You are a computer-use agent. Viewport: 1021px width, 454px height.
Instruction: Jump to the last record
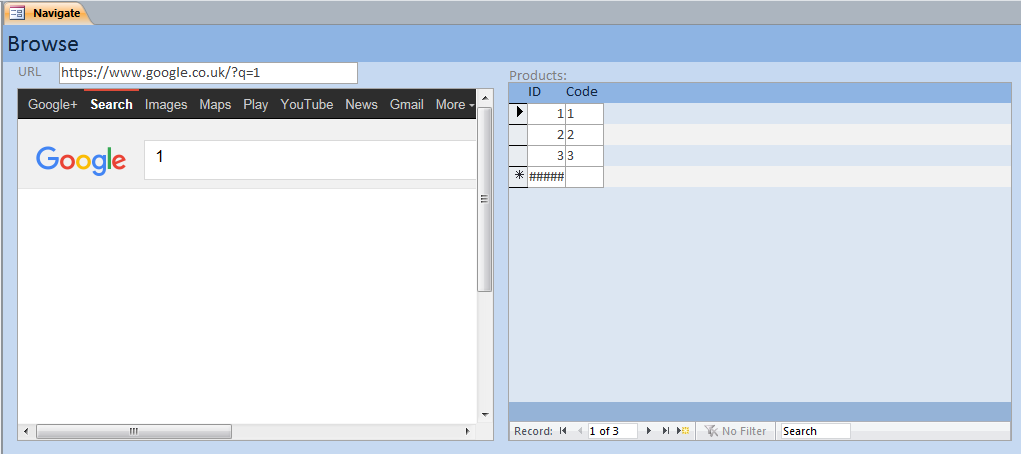[x=666, y=431]
